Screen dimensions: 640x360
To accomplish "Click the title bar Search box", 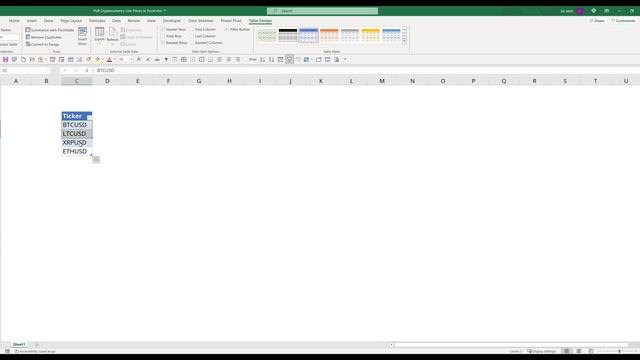I will 322,11.
